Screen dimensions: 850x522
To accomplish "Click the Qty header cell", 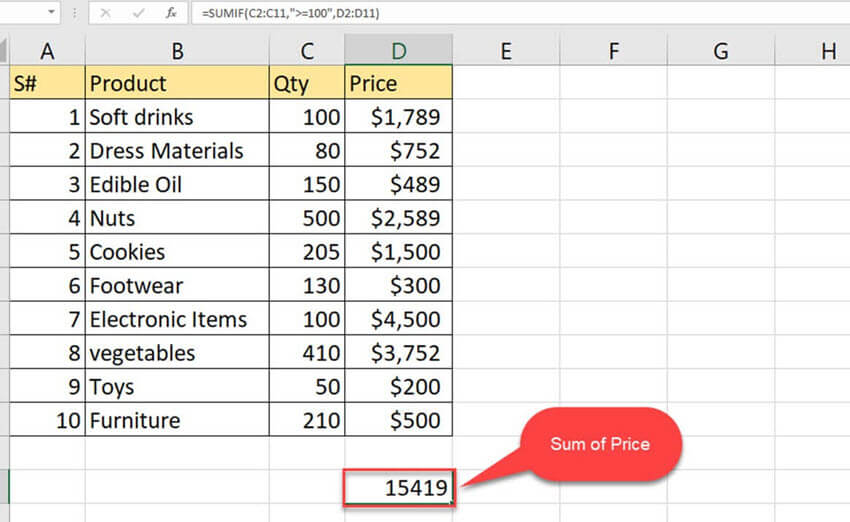I will pos(306,83).
